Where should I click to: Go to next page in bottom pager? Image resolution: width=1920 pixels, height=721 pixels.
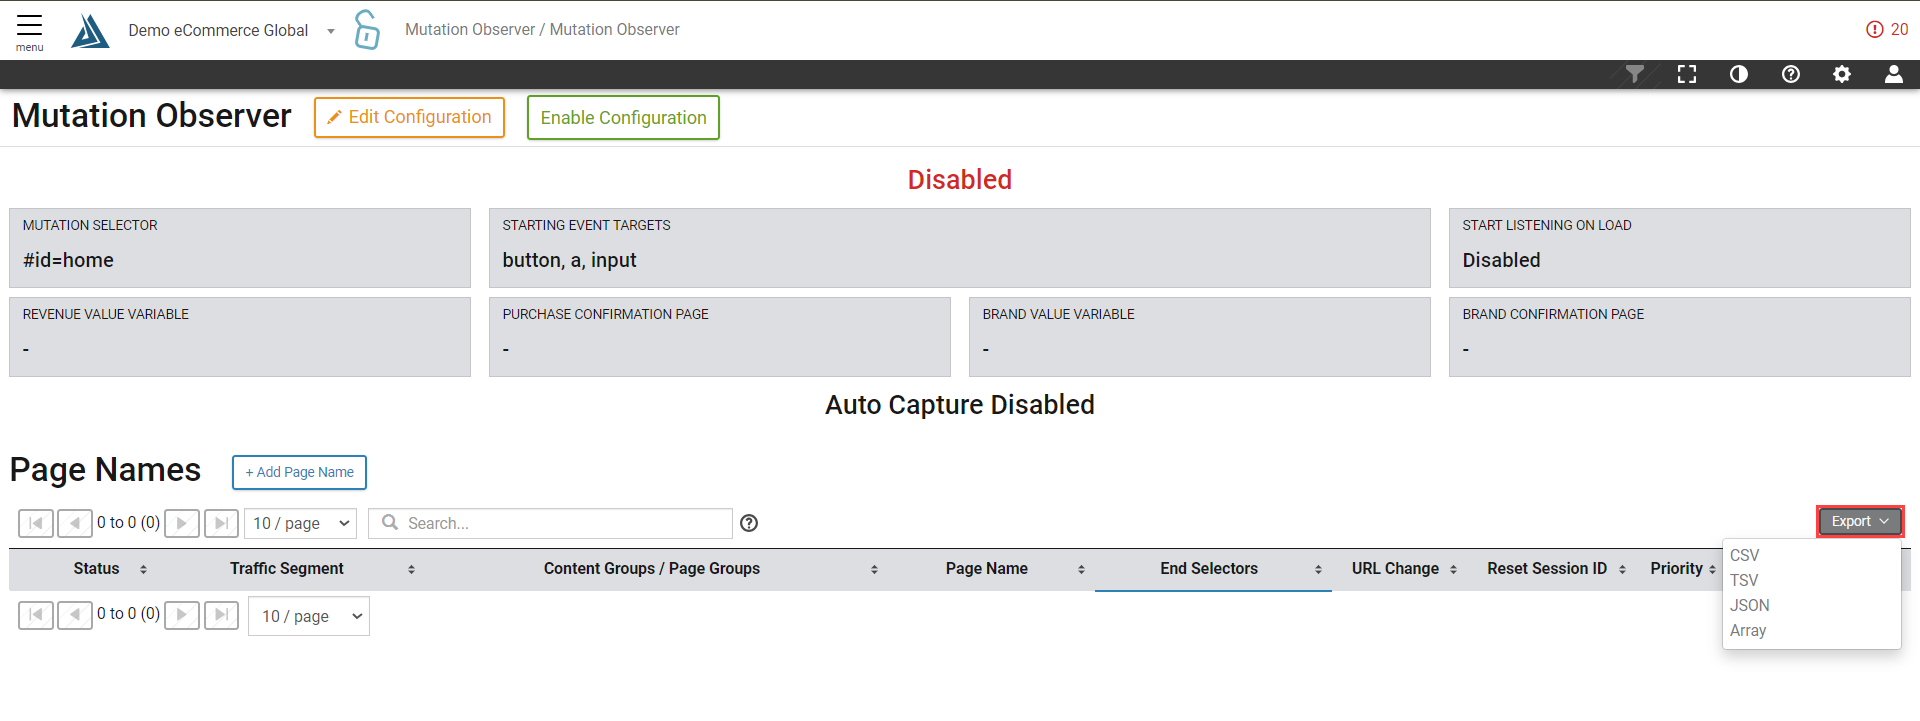[x=181, y=614]
